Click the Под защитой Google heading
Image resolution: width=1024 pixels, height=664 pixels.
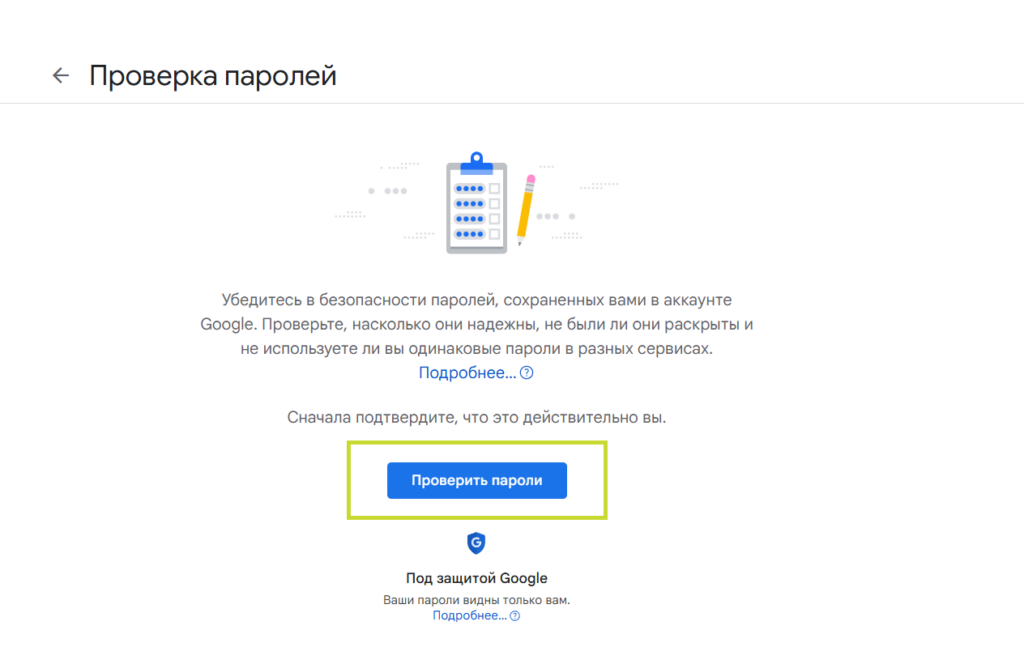pos(476,578)
